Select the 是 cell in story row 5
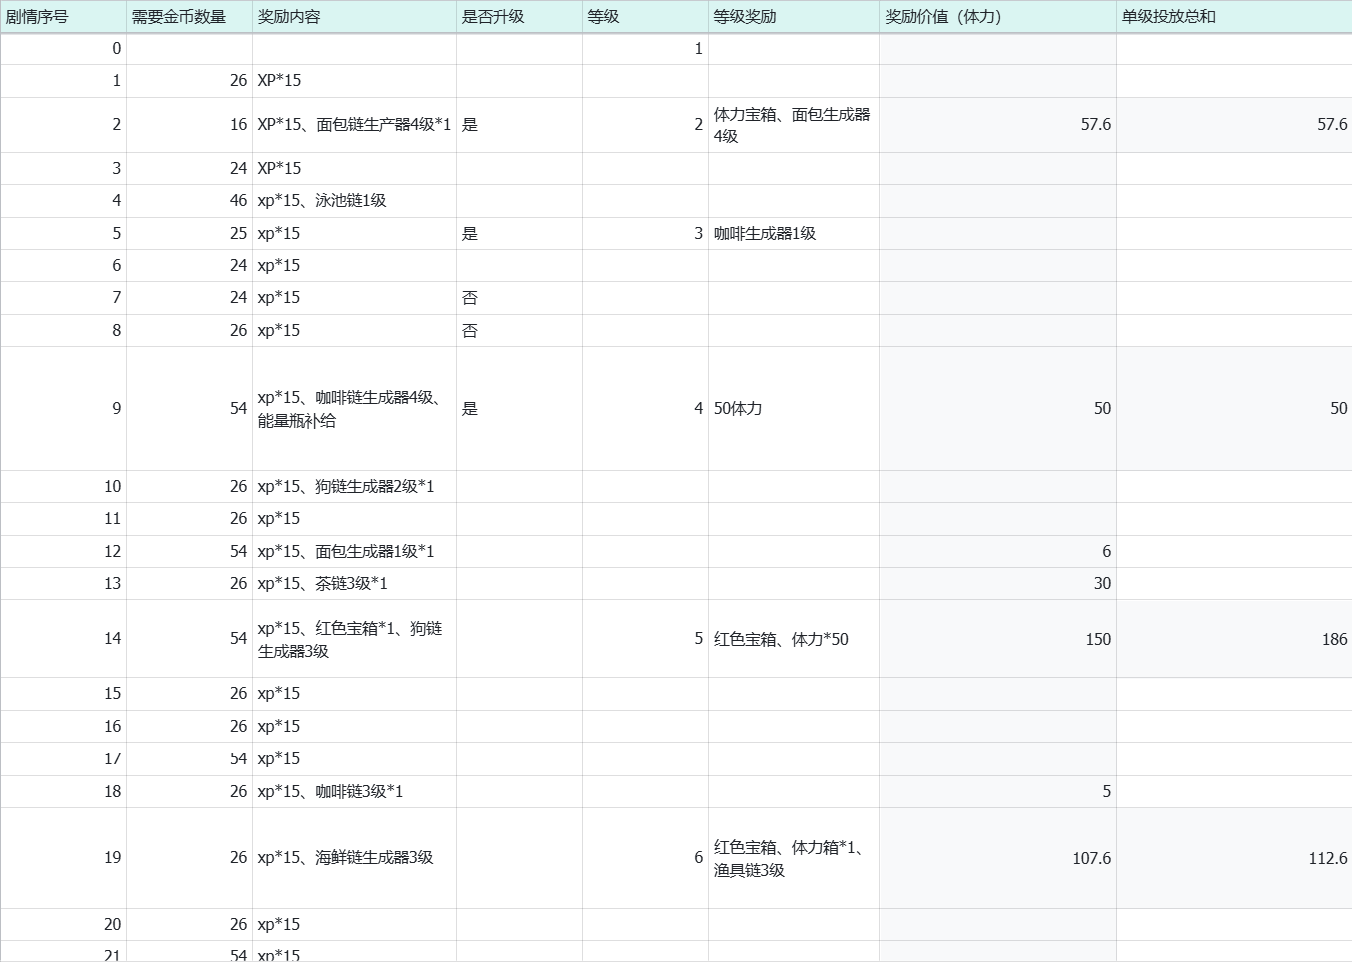Image resolution: width=1352 pixels, height=962 pixels. point(519,233)
